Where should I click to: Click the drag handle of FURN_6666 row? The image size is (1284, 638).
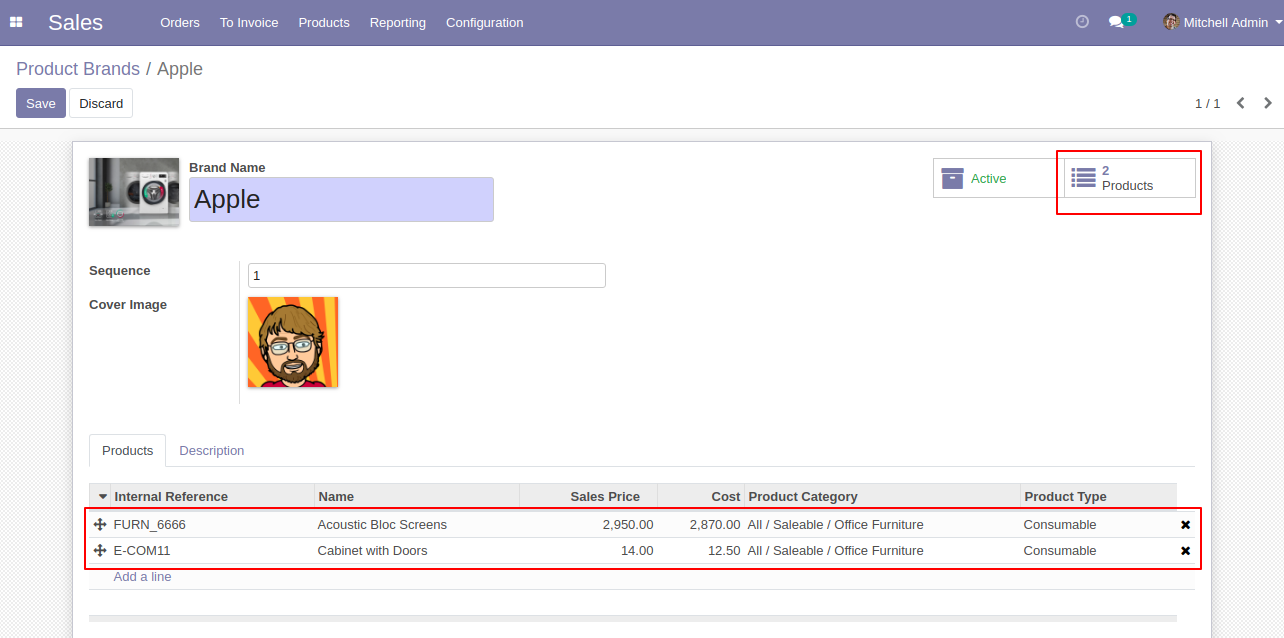pos(100,524)
